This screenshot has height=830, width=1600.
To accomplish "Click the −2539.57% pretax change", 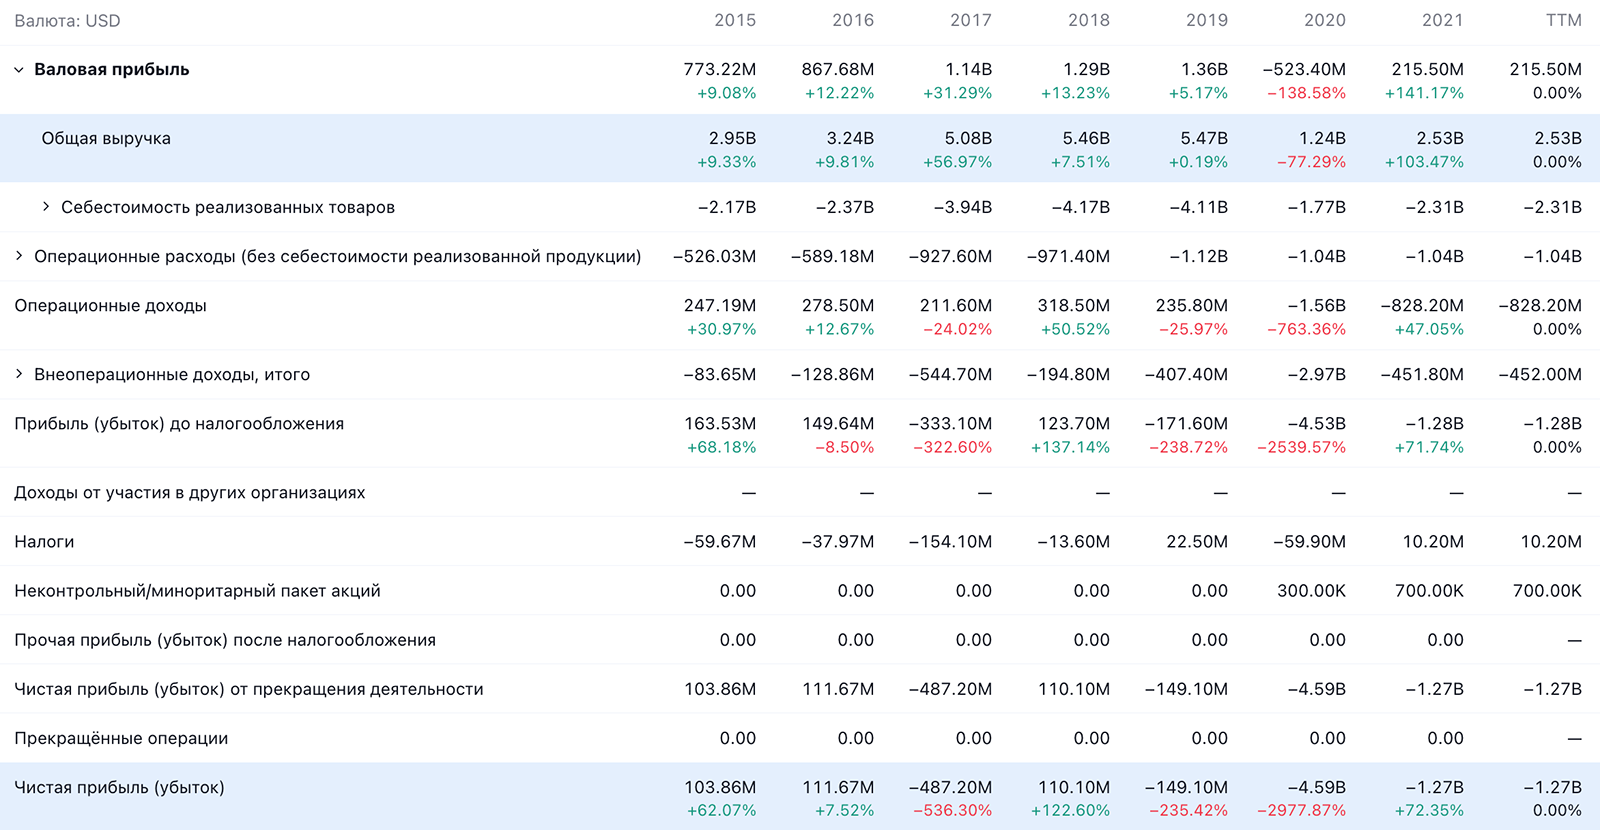I will click(x=1302, y=448).
